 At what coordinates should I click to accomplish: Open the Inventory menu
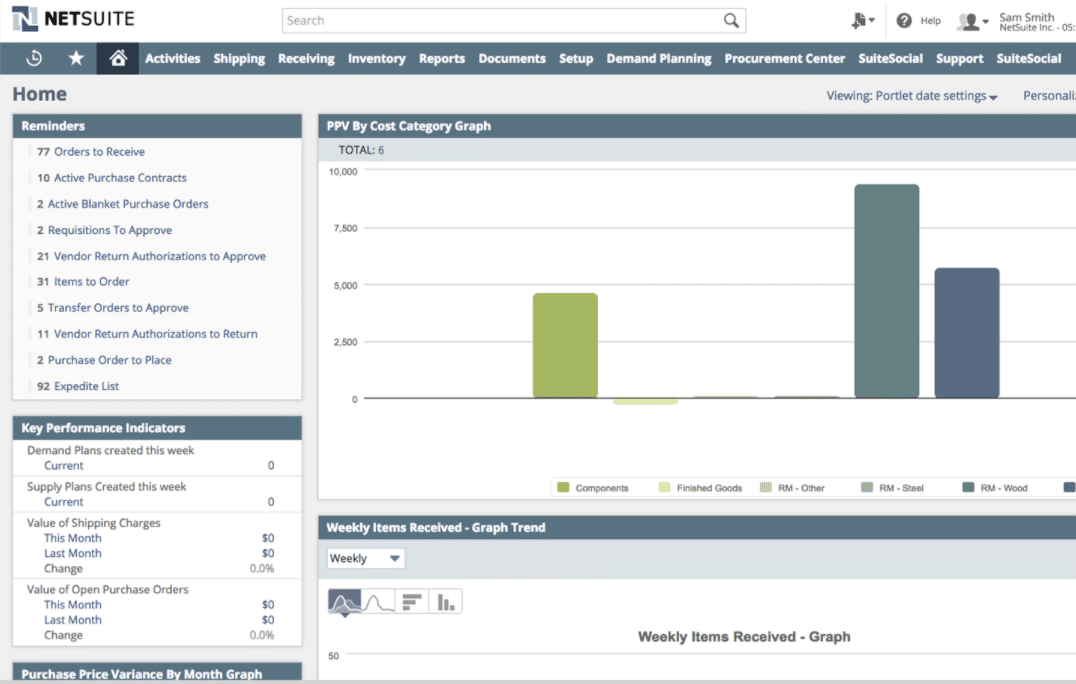[377, 58]
